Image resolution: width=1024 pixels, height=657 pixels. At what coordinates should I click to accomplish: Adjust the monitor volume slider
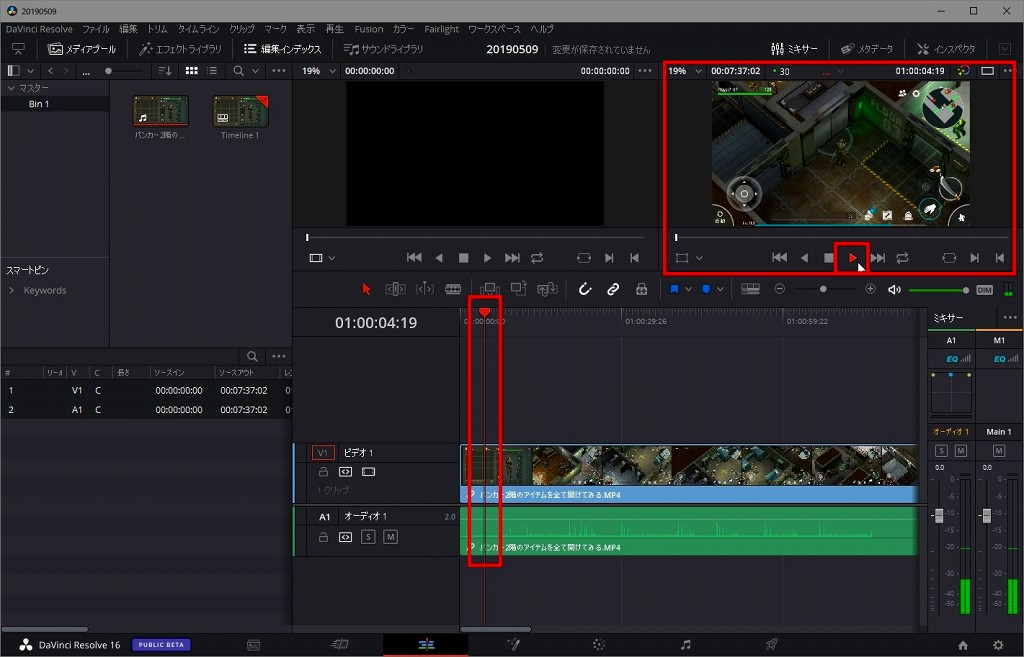(937, 290)
